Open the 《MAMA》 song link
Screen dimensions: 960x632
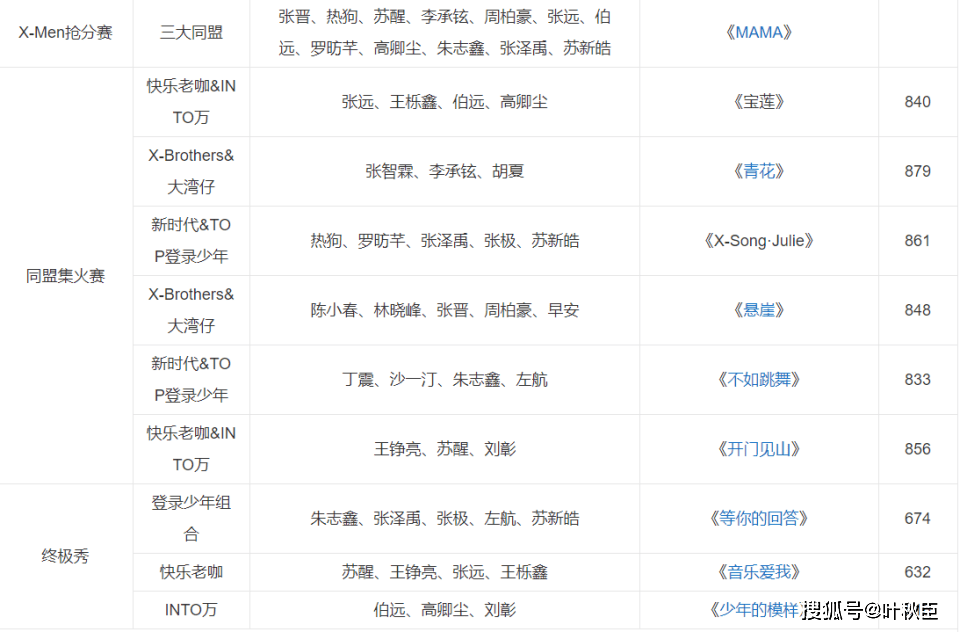(759, 32)
